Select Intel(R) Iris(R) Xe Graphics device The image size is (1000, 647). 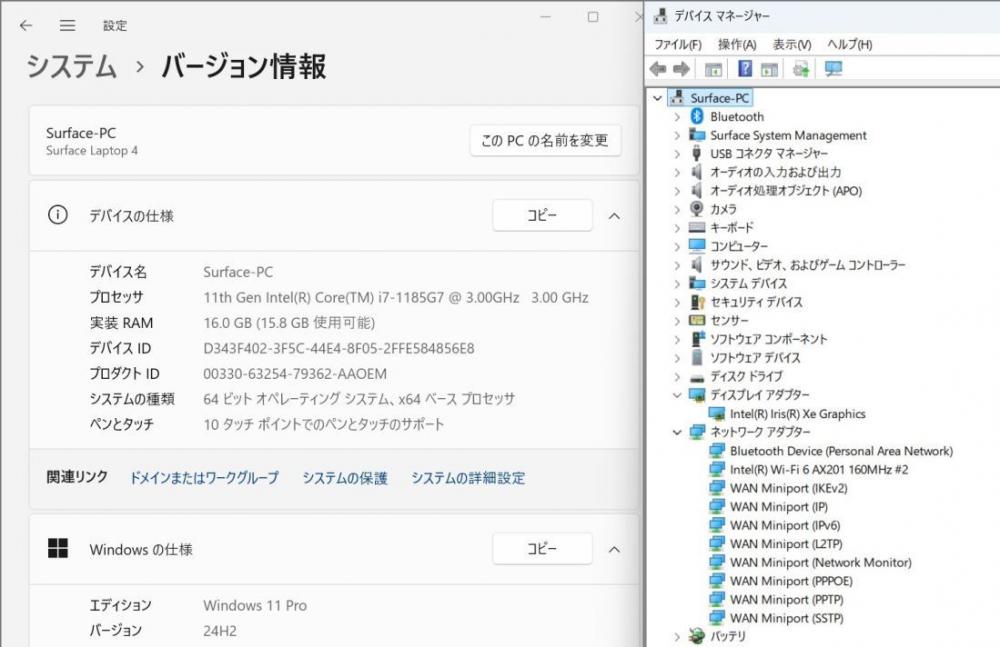click(797, 413)
